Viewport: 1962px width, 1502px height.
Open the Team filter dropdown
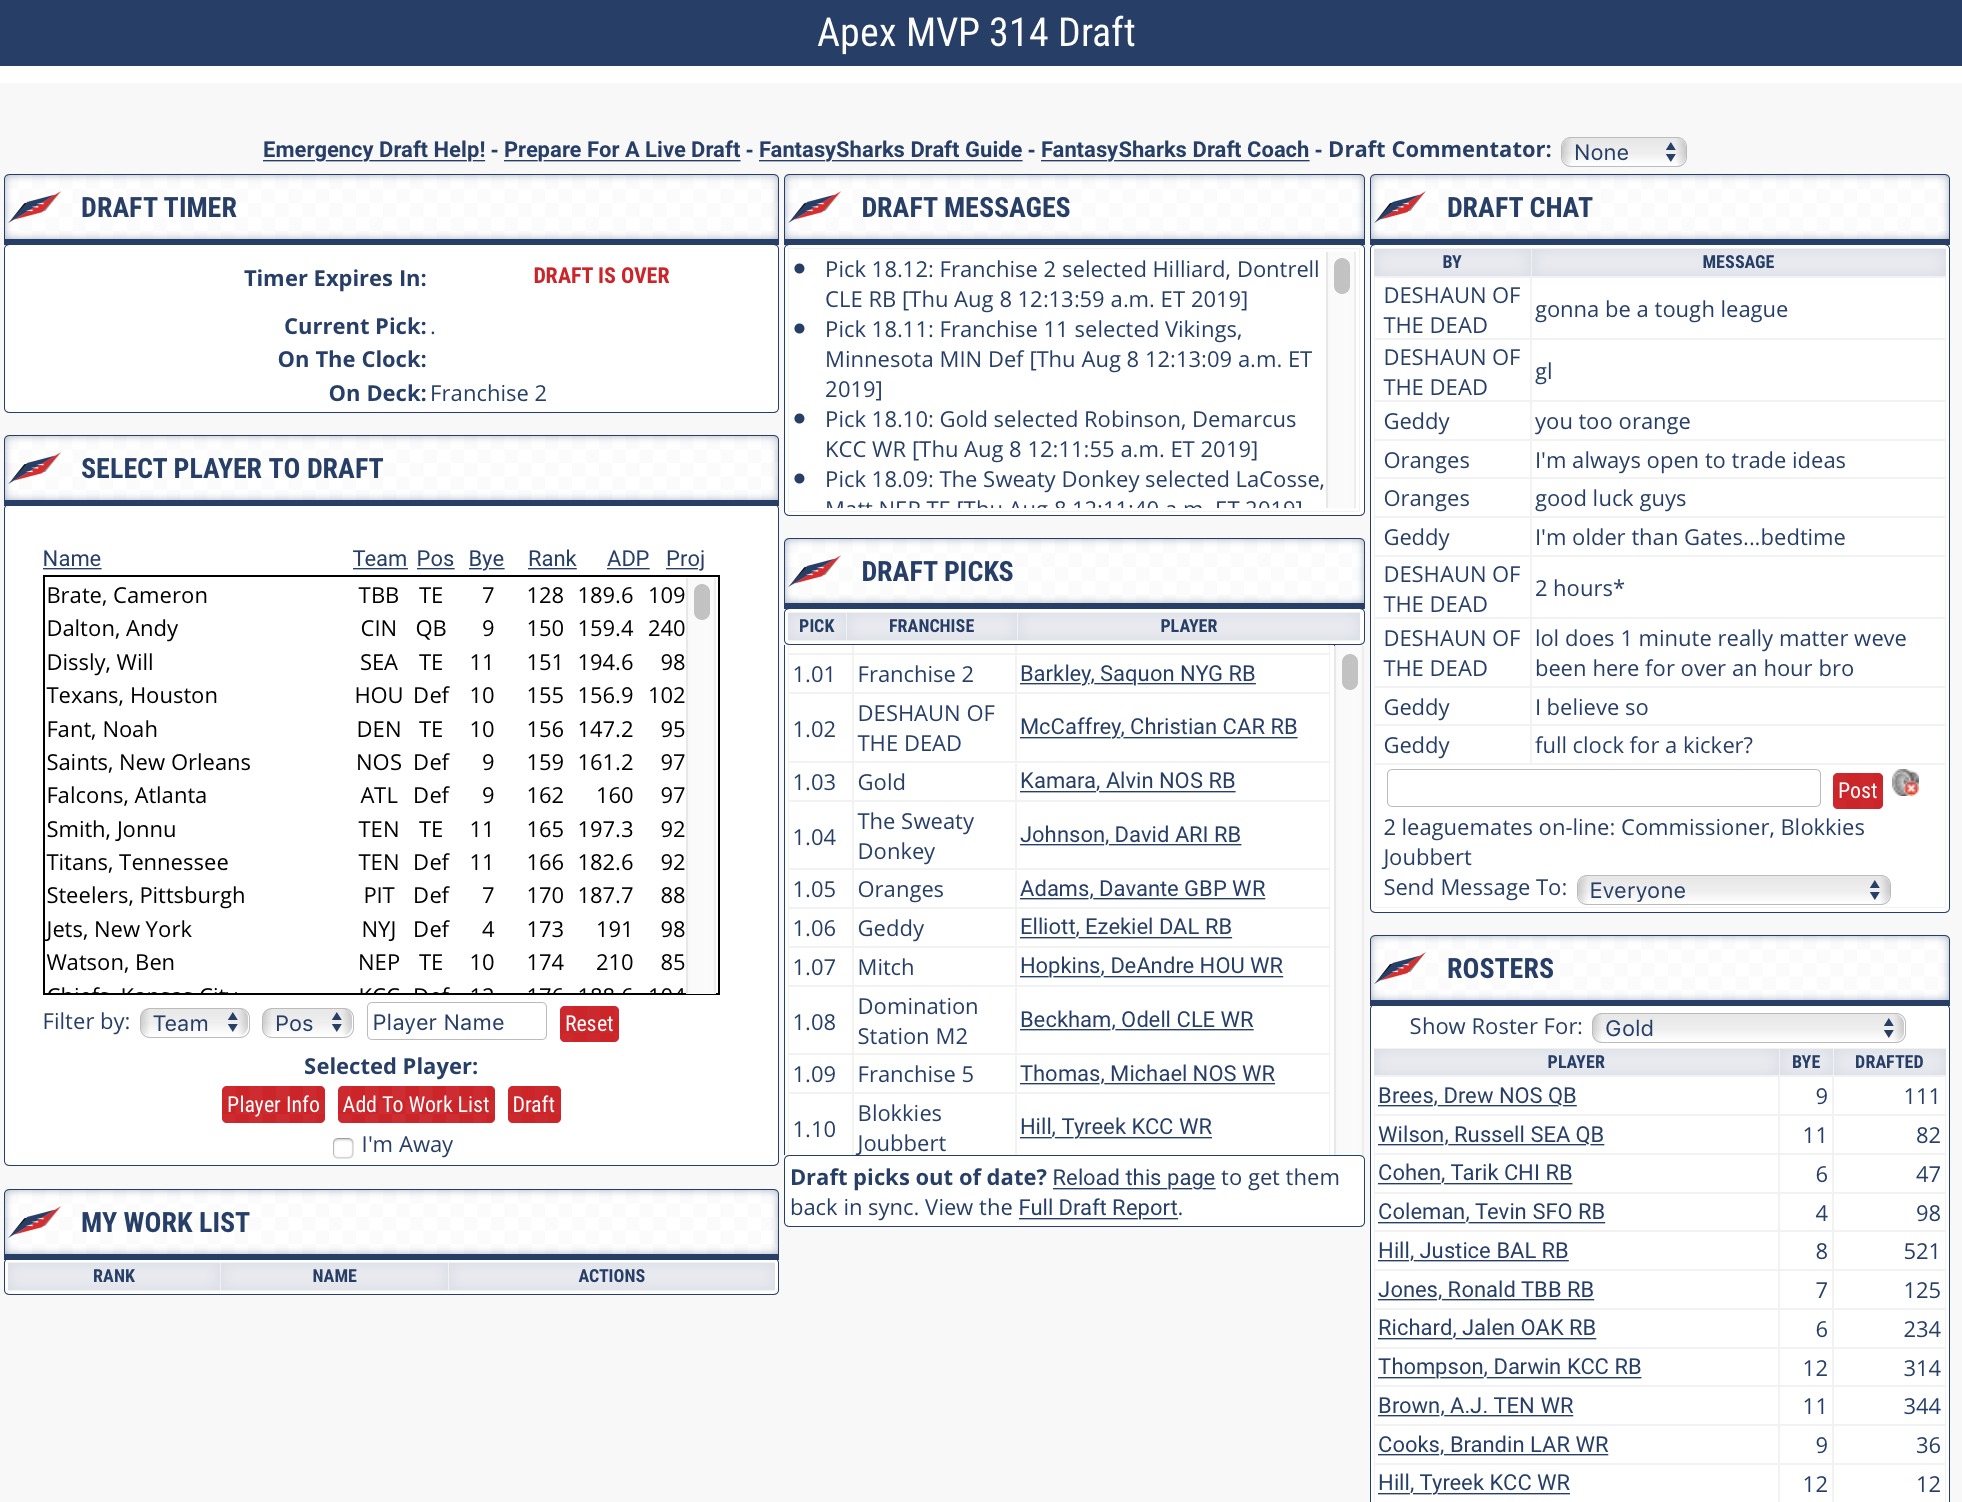pos(195,1023)
